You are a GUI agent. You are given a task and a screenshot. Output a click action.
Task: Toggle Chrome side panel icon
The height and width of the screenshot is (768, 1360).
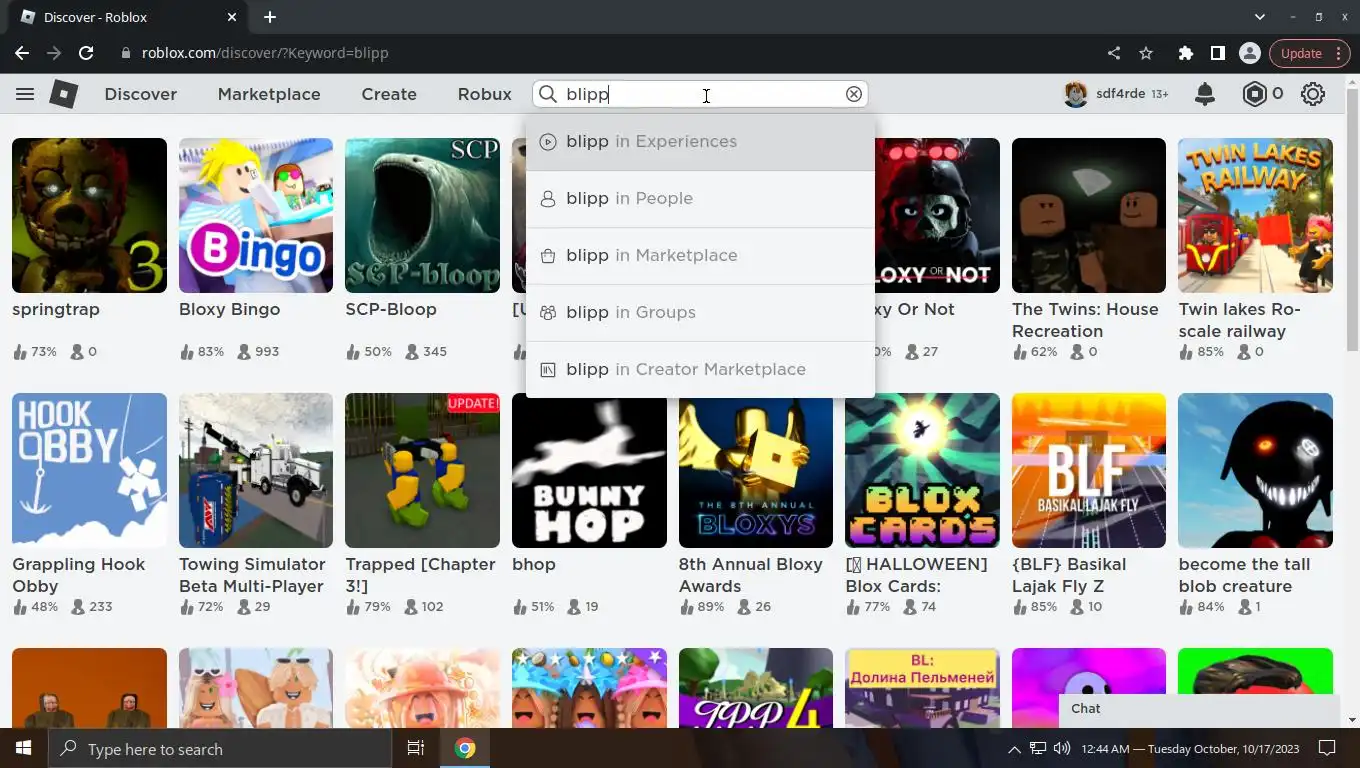click(1217, 53)
